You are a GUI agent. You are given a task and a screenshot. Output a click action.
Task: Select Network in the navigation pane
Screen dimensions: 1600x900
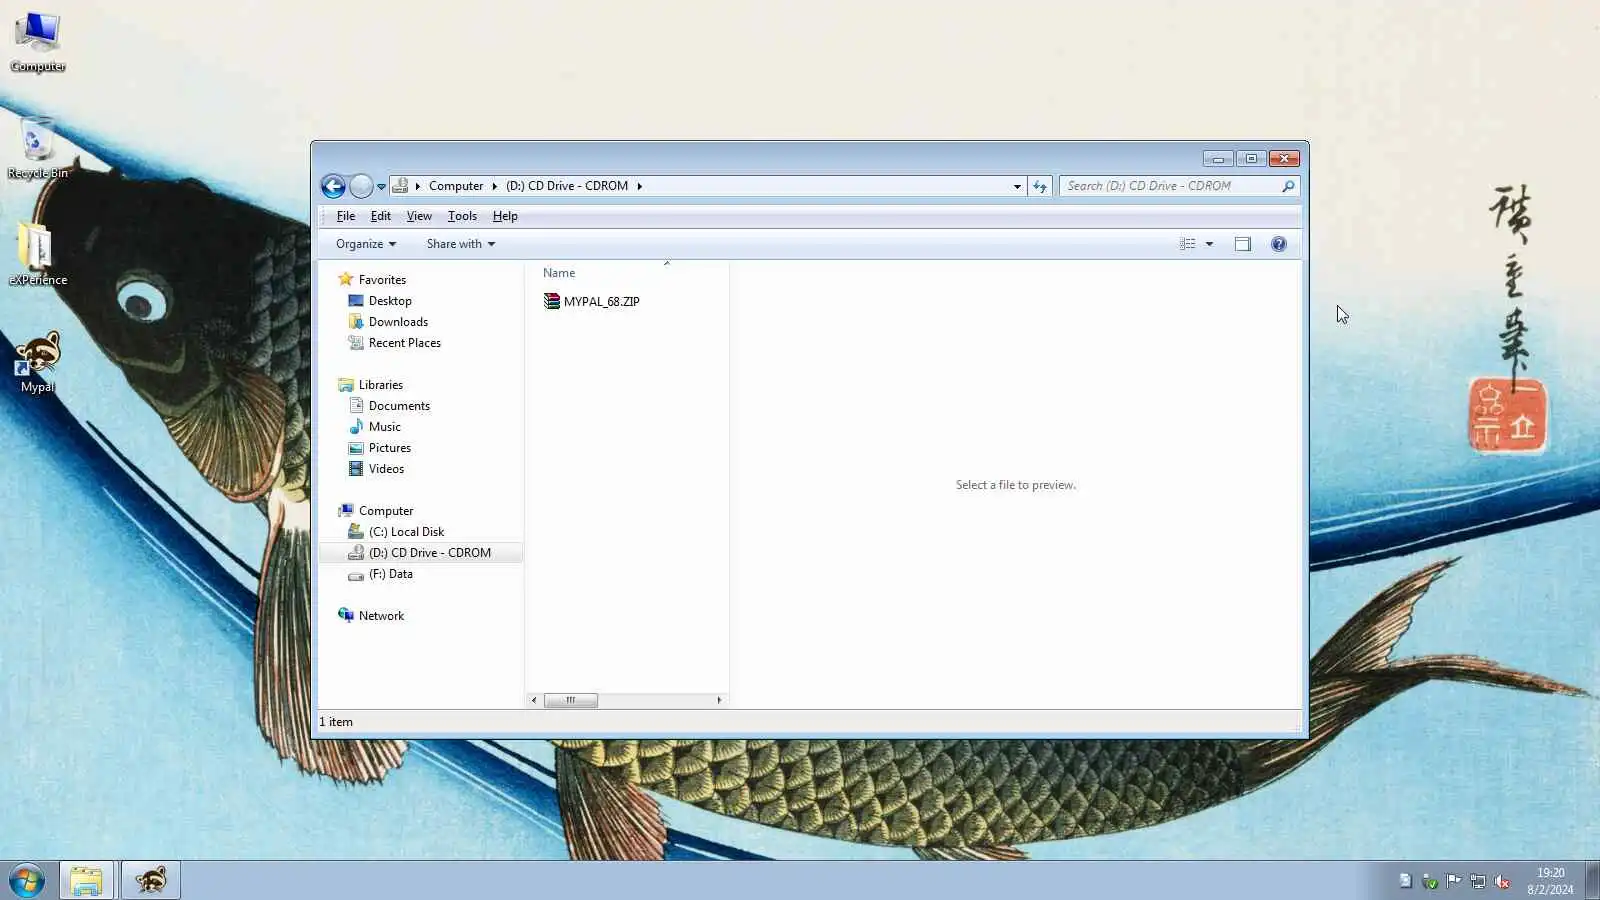381,616
